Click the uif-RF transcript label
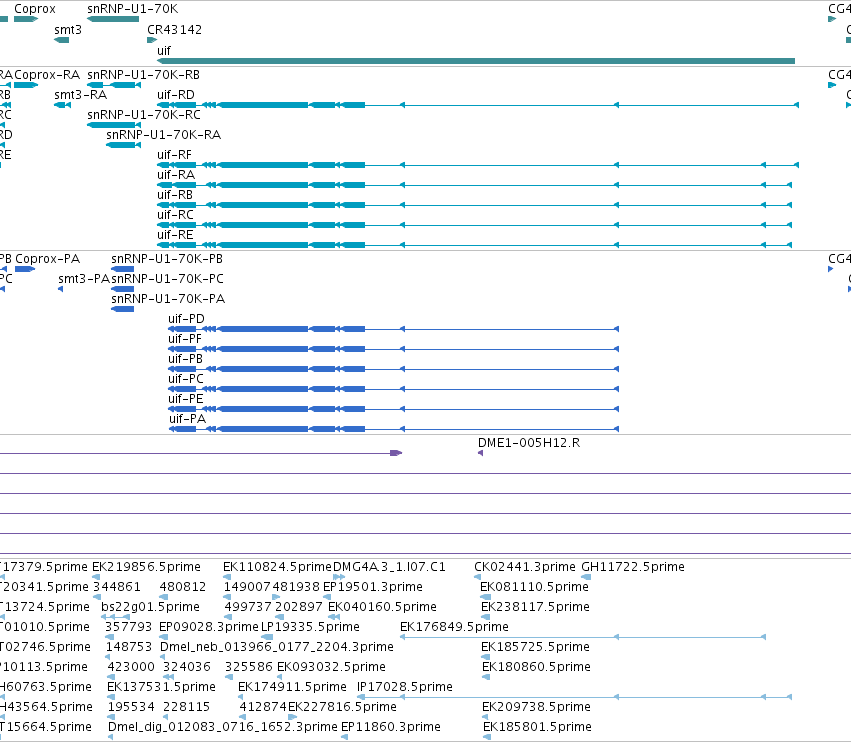Image resolution: width=851 pixels, height=742 pixels. (174, 155)
